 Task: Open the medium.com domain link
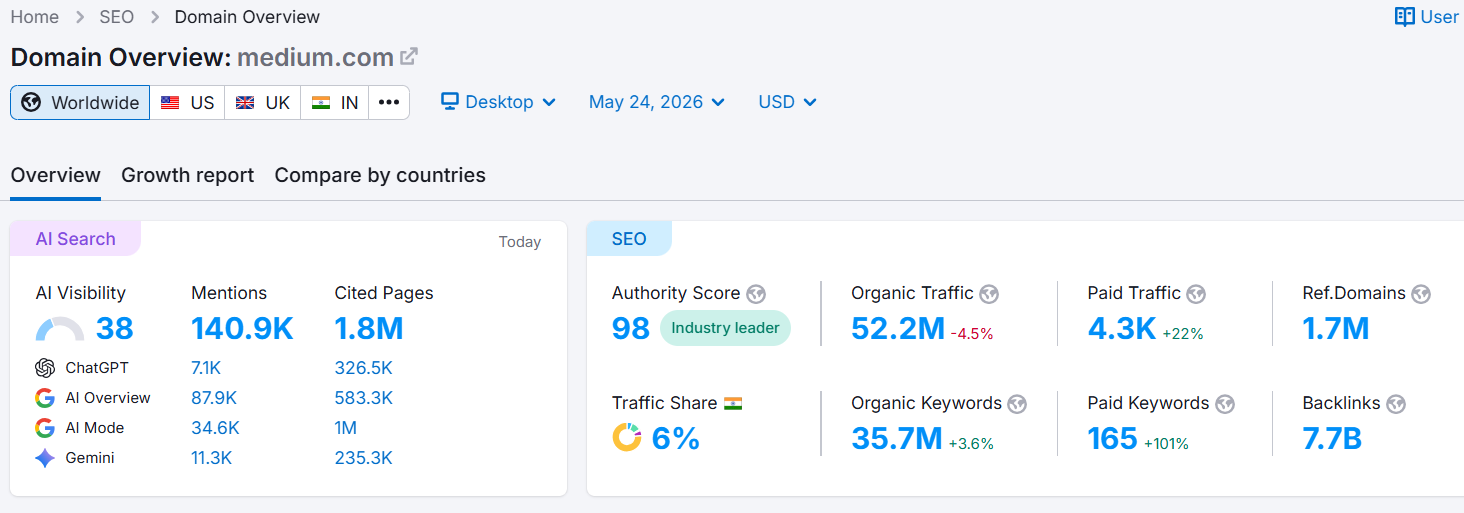pos(315,58)
